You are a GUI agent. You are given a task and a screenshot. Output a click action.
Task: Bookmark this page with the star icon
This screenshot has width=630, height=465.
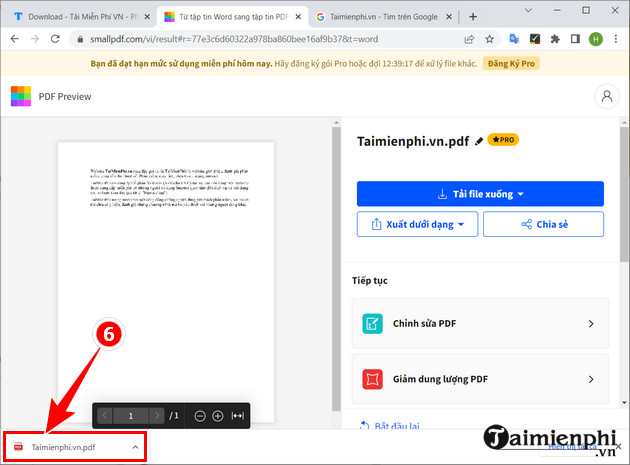pos(489,39)
